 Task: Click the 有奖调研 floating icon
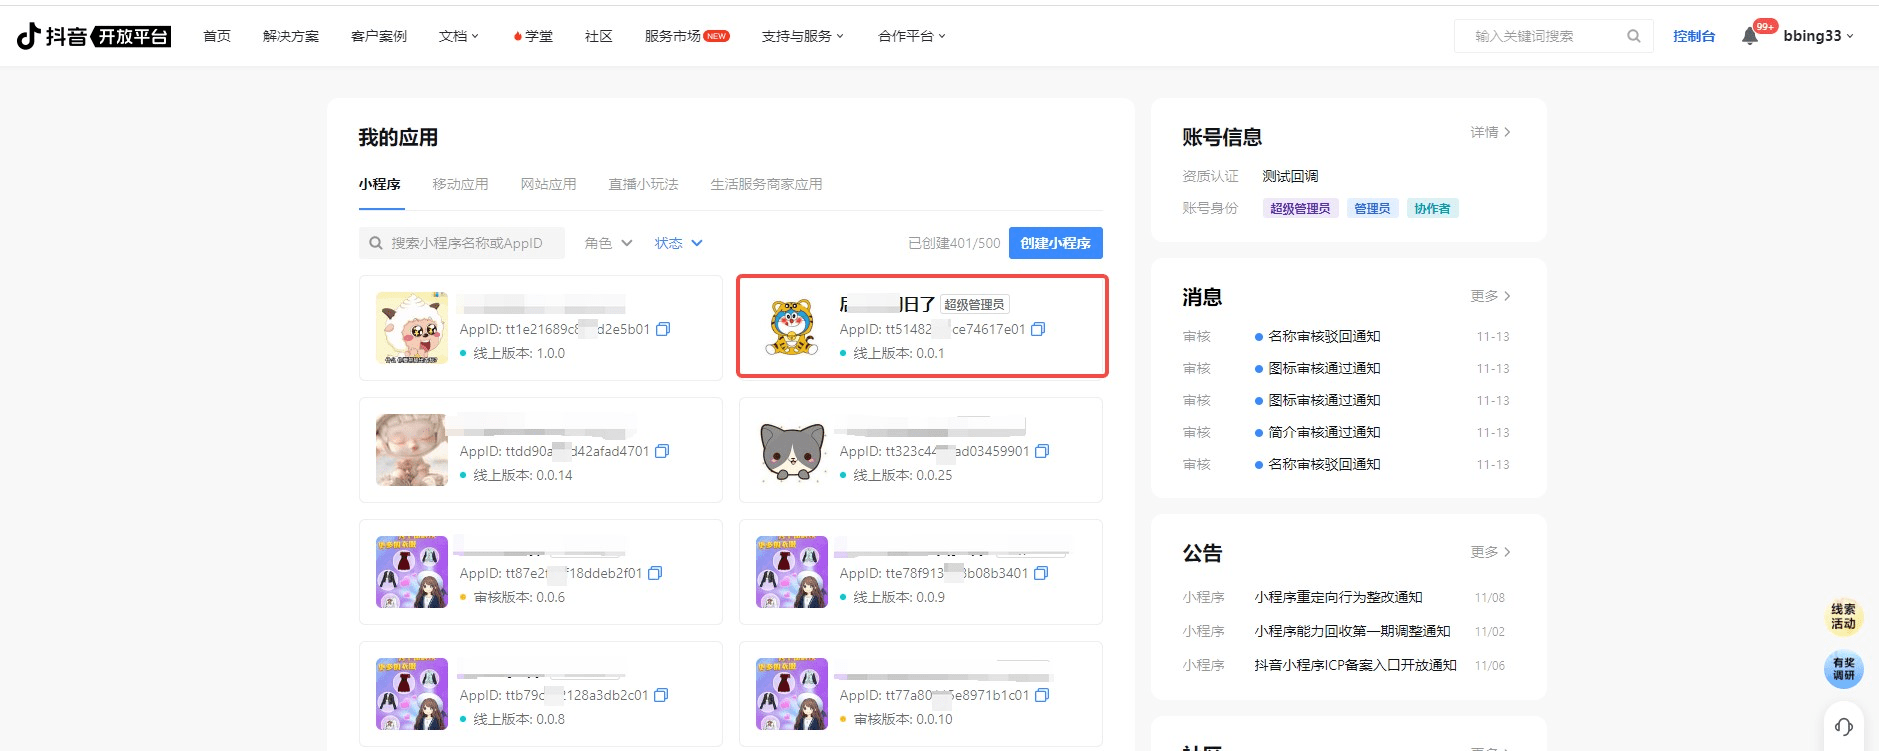pyautogui.click(x=1843, y=669)
